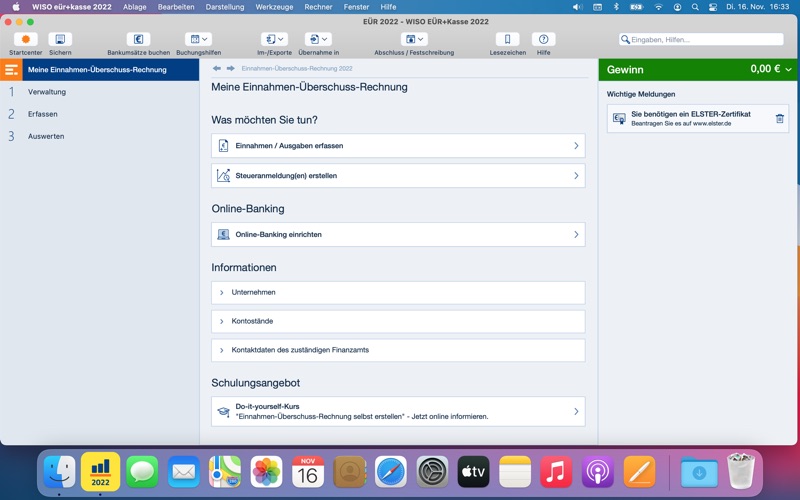Image resolution: width=800 pixels, height=500 pixels.
Task: Open the Fenster menu
Action: 356,7
